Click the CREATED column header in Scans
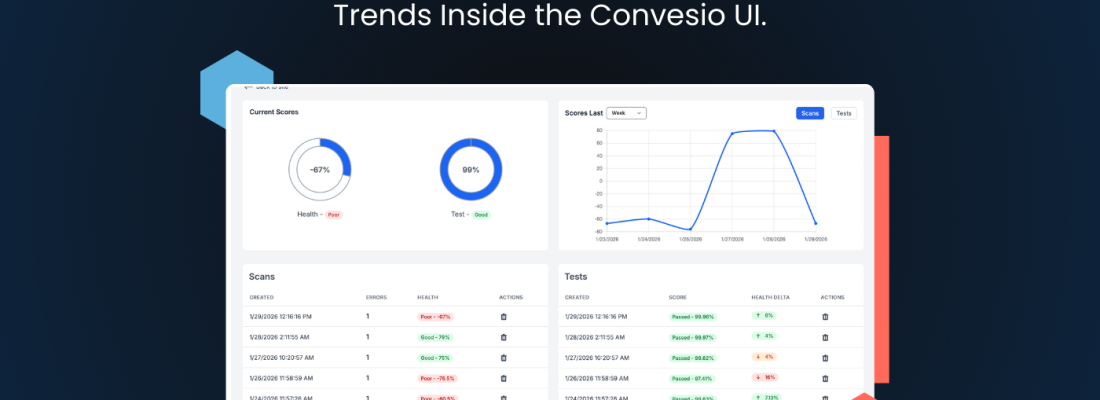The height and width of the screenshot is (400, 1100). point(262,298)
